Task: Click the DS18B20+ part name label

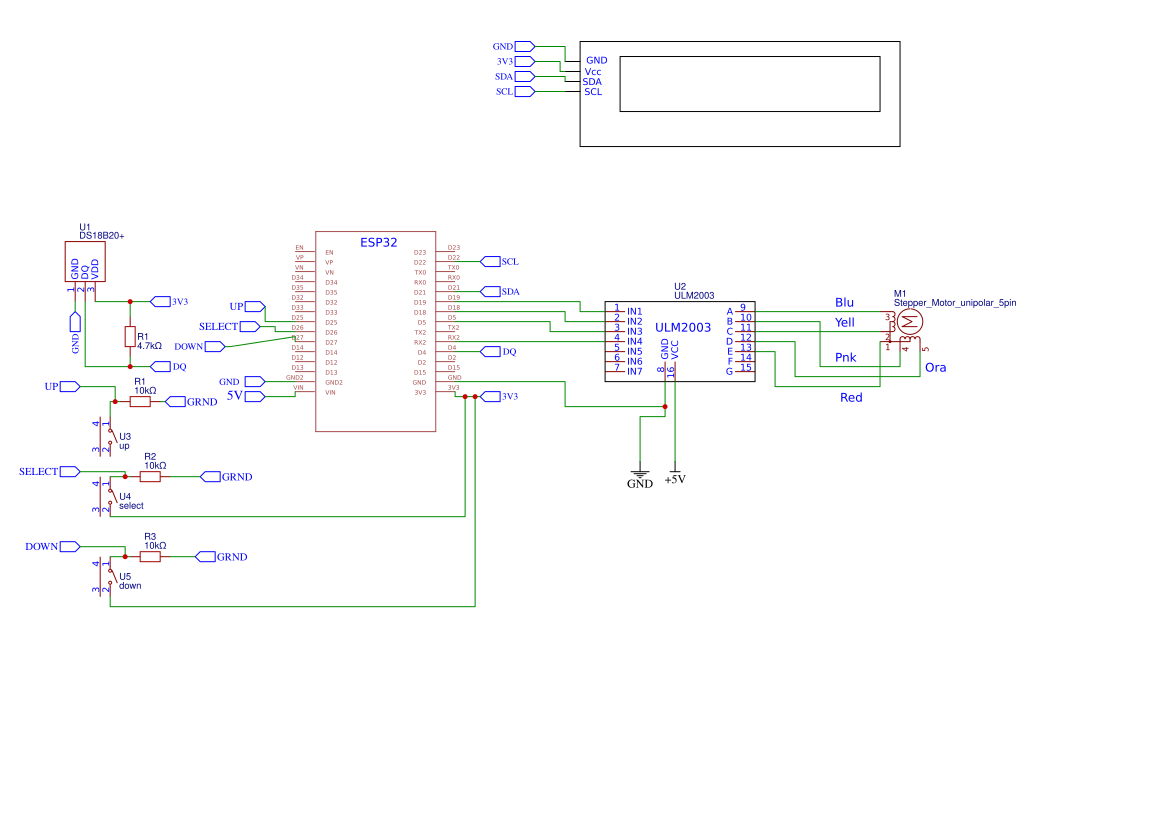Action: [101, 236]
